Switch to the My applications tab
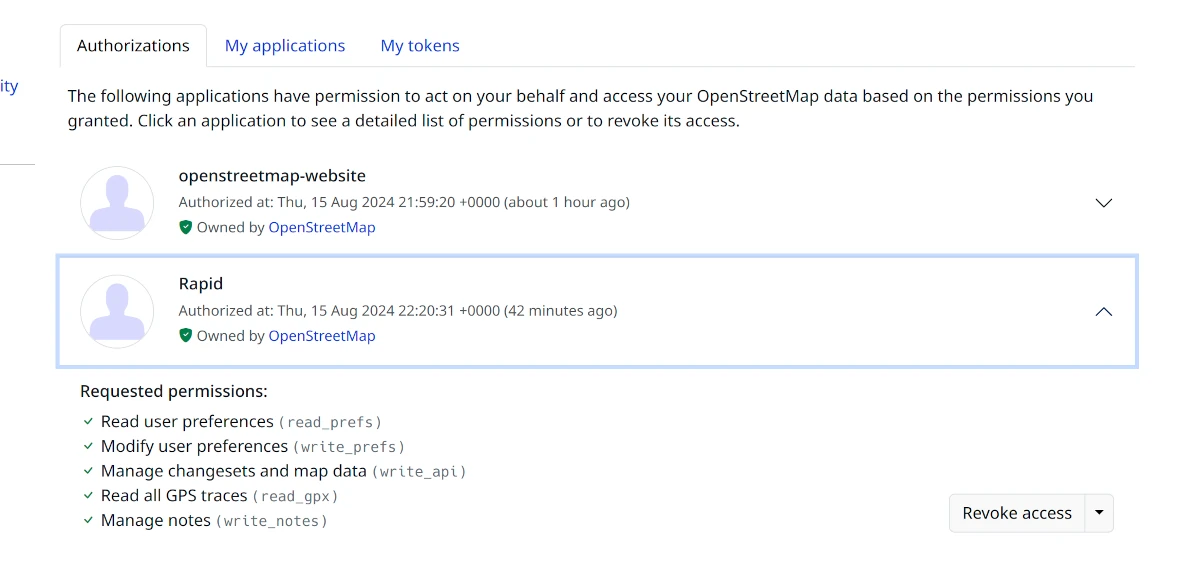 click(285, 46)
